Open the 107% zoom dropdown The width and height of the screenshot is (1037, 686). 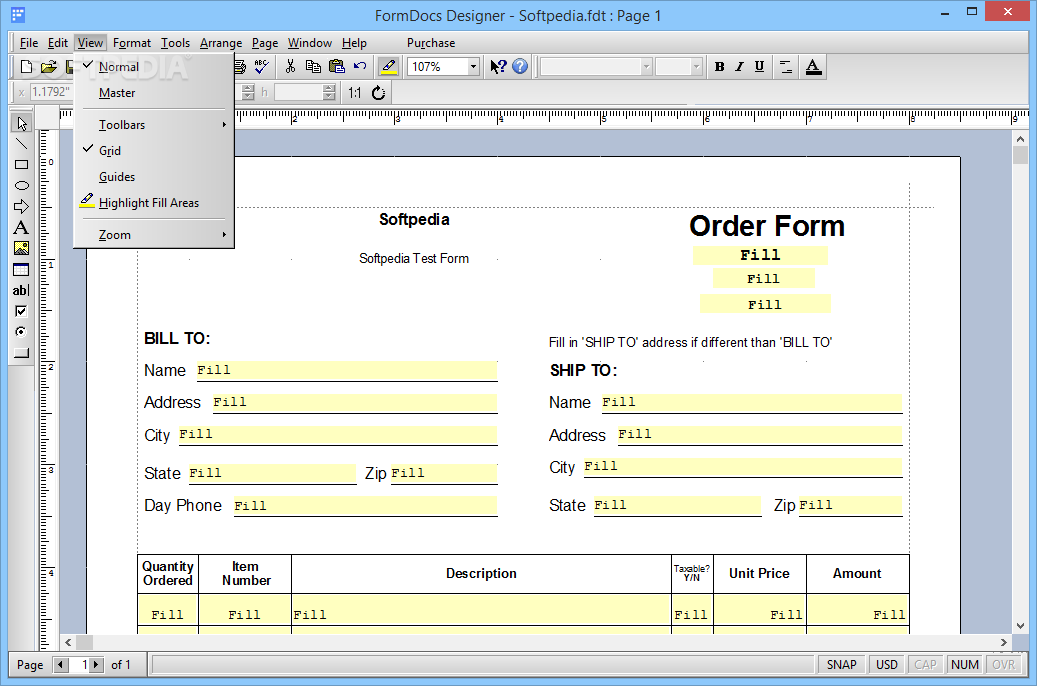coord(473,67)
